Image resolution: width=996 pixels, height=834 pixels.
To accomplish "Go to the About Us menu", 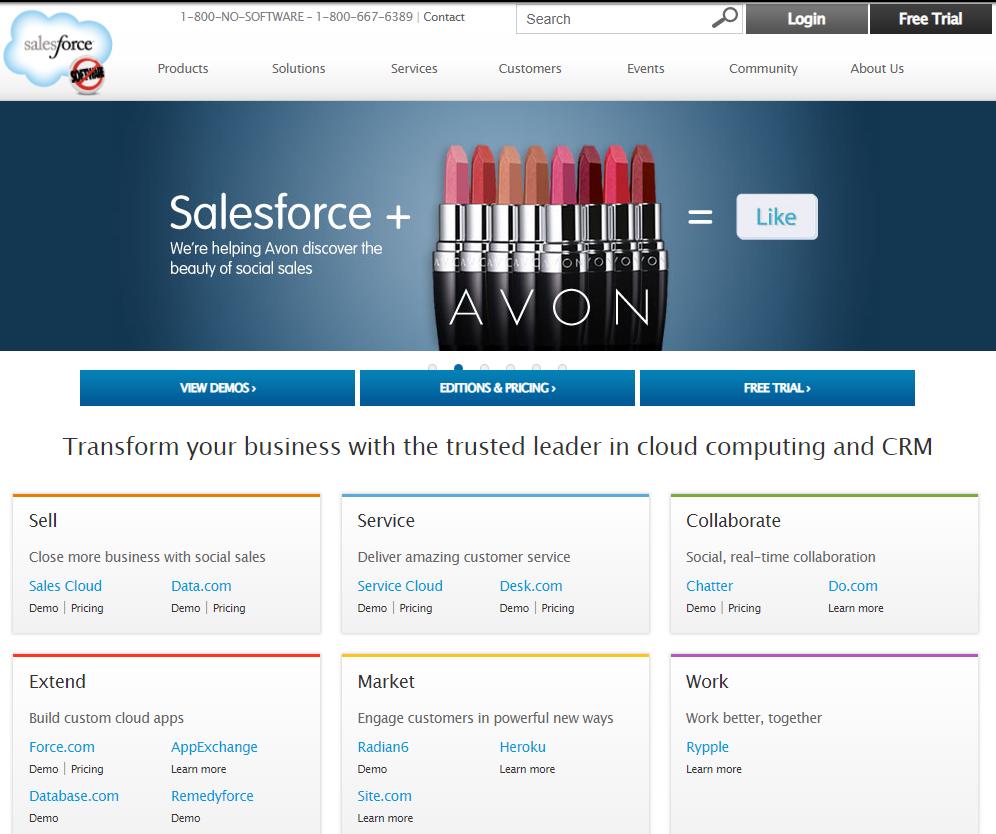I will [x=876, y=69].
